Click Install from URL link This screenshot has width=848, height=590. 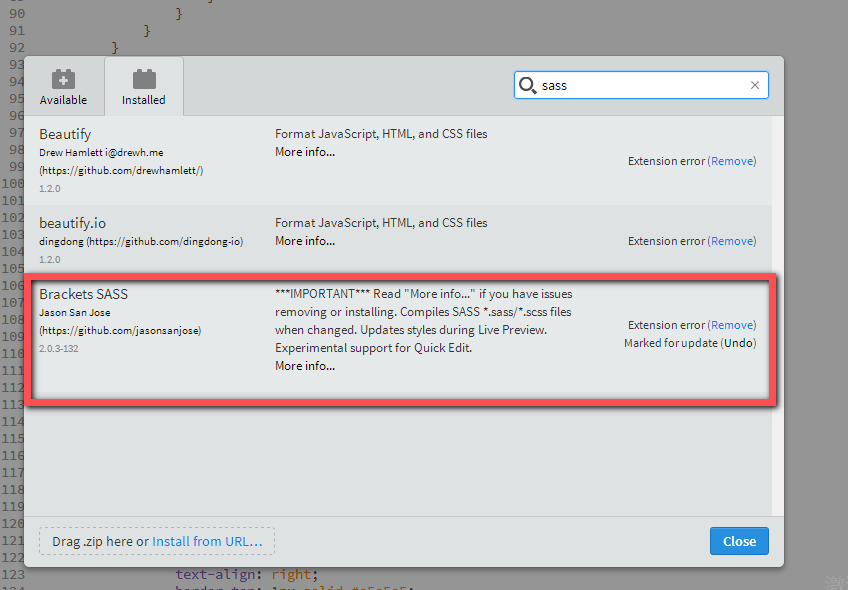tap(207, 541)
